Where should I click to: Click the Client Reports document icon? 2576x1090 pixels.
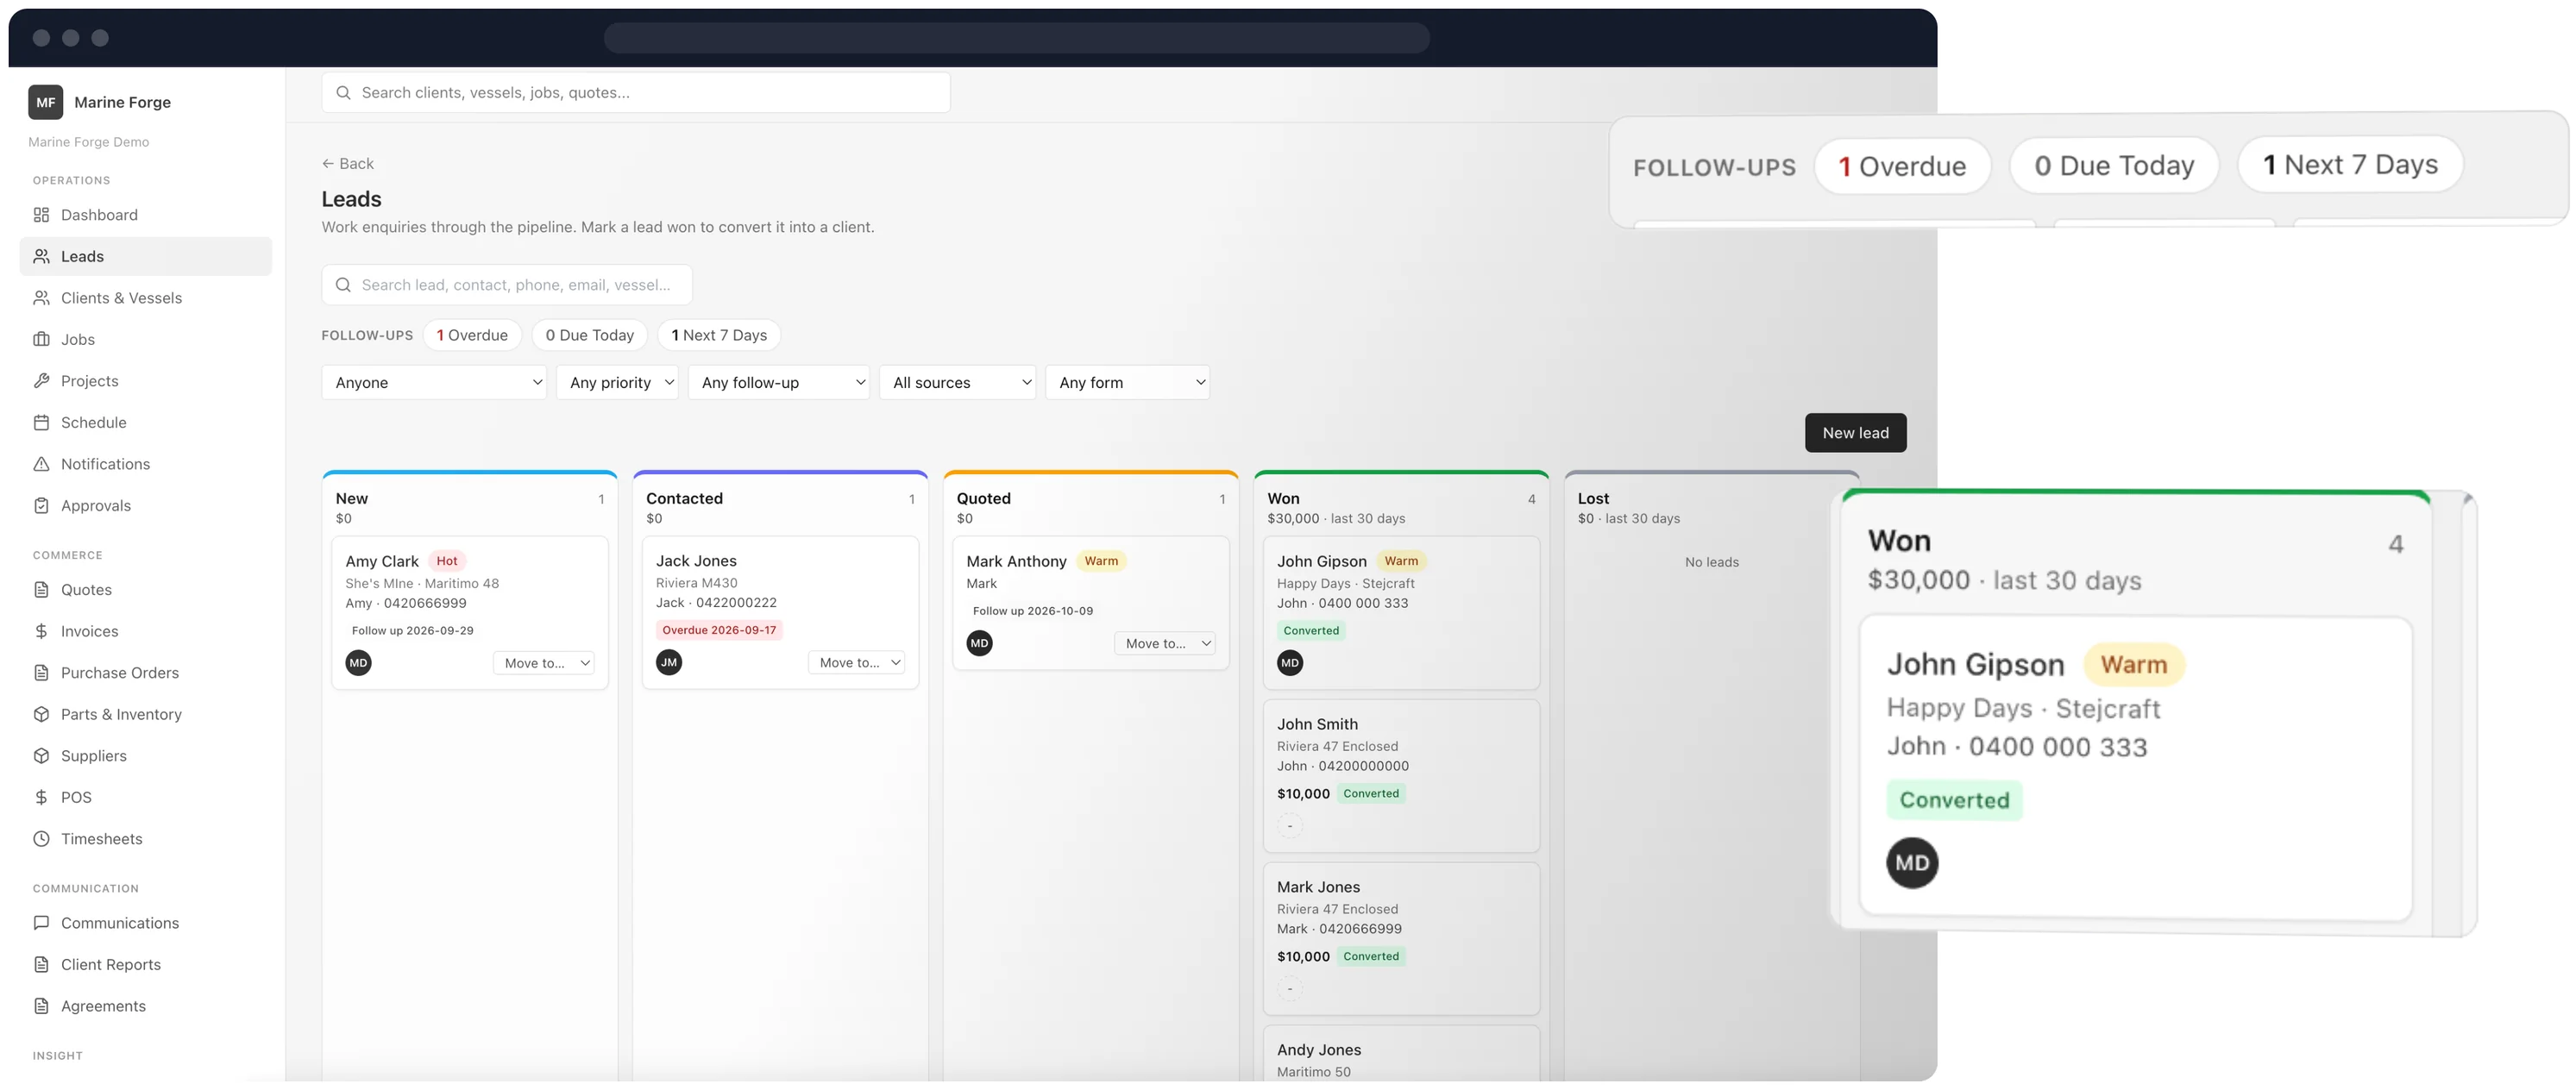(41, 964)
